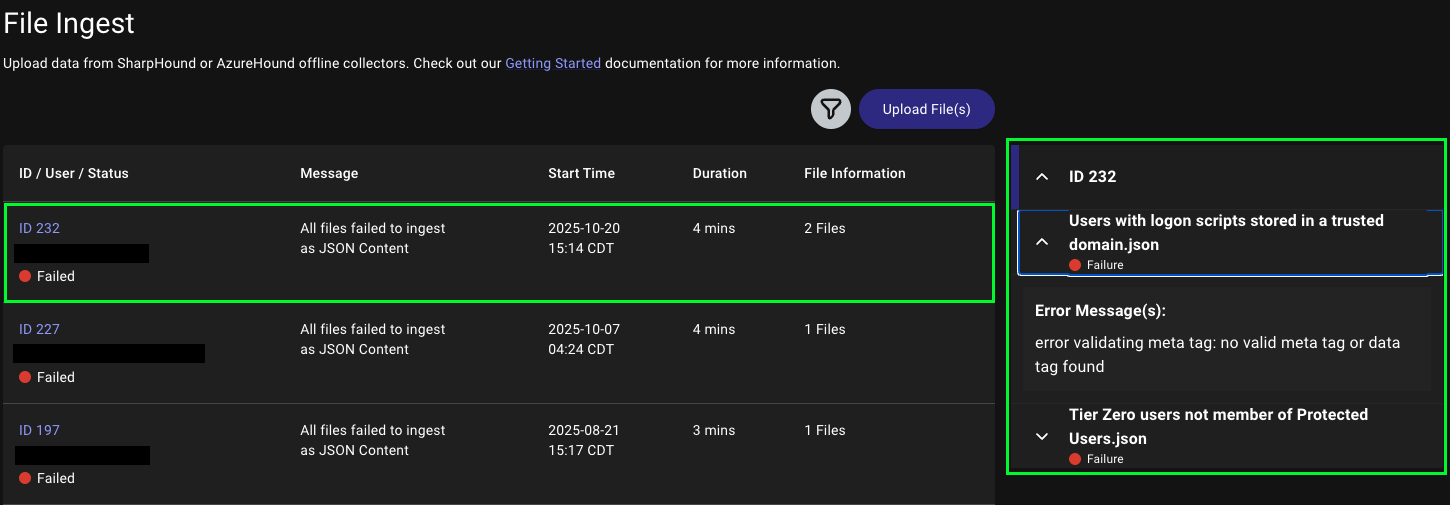This screenshot has width=1450, height=505.
Task: Click the Failed status of ID 232
Action: click(x=47, y=276)
